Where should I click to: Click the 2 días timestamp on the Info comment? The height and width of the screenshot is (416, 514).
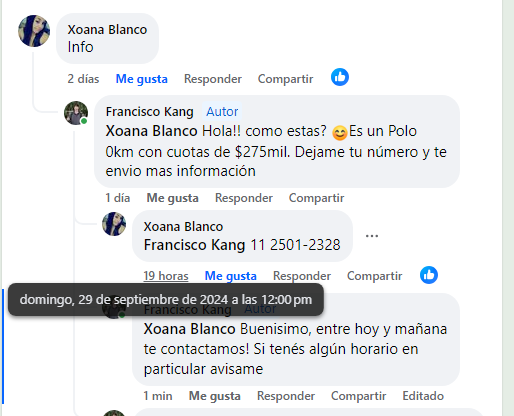point(83,79)
